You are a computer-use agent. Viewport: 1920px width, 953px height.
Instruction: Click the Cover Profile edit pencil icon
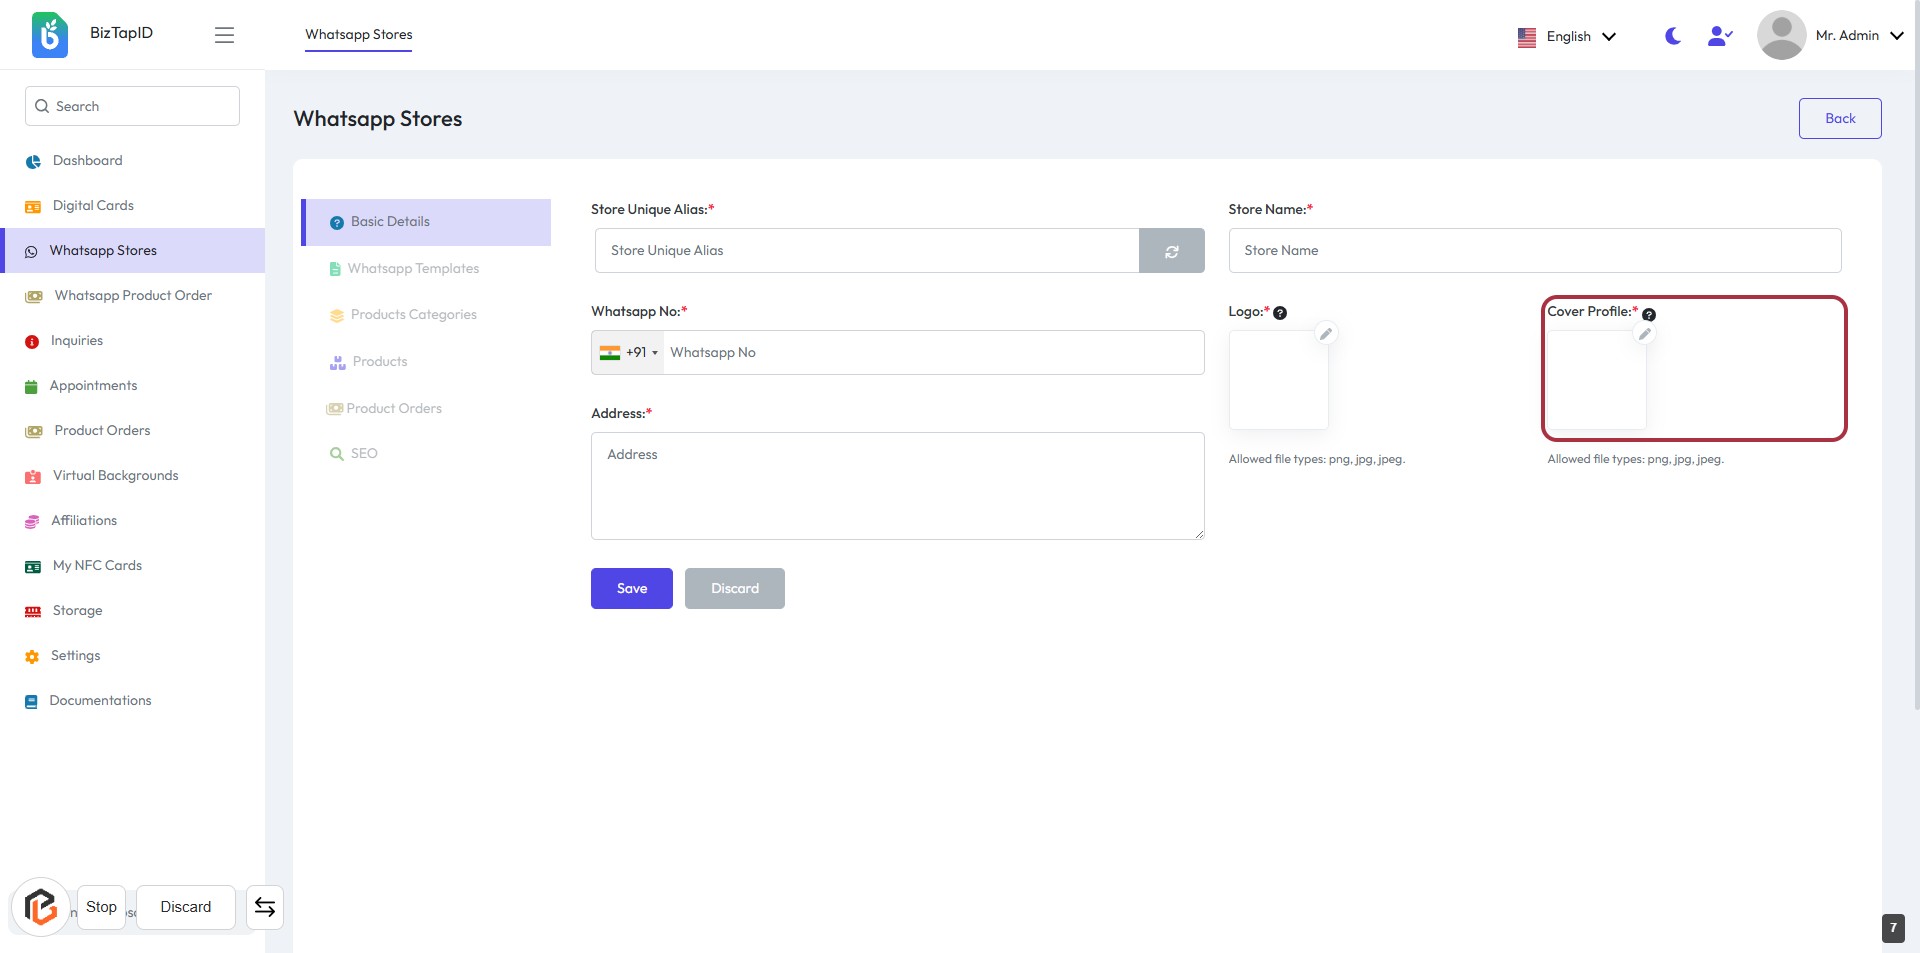click(1644, 334)
